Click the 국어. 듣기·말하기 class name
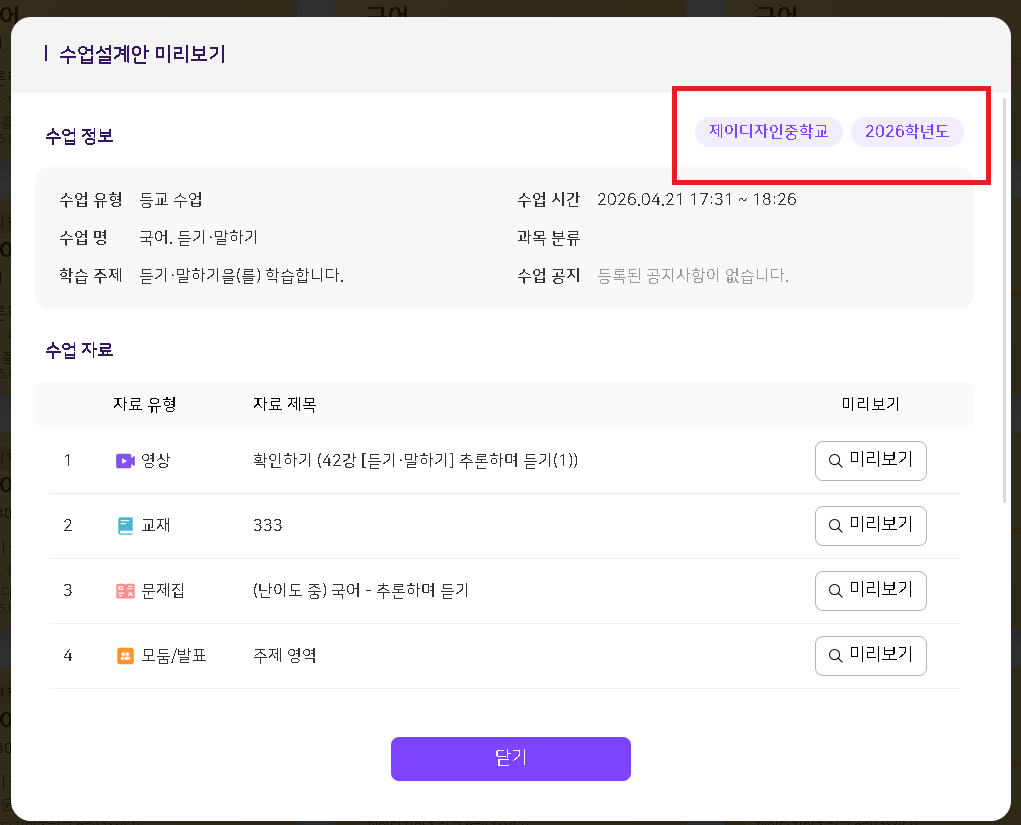 click(199, 238)
